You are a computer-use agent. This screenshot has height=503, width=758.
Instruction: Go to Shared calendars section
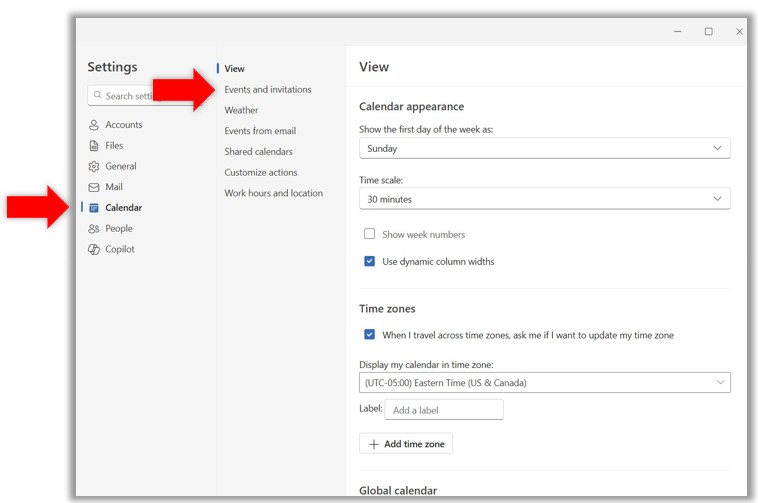[x=258, y=152]
